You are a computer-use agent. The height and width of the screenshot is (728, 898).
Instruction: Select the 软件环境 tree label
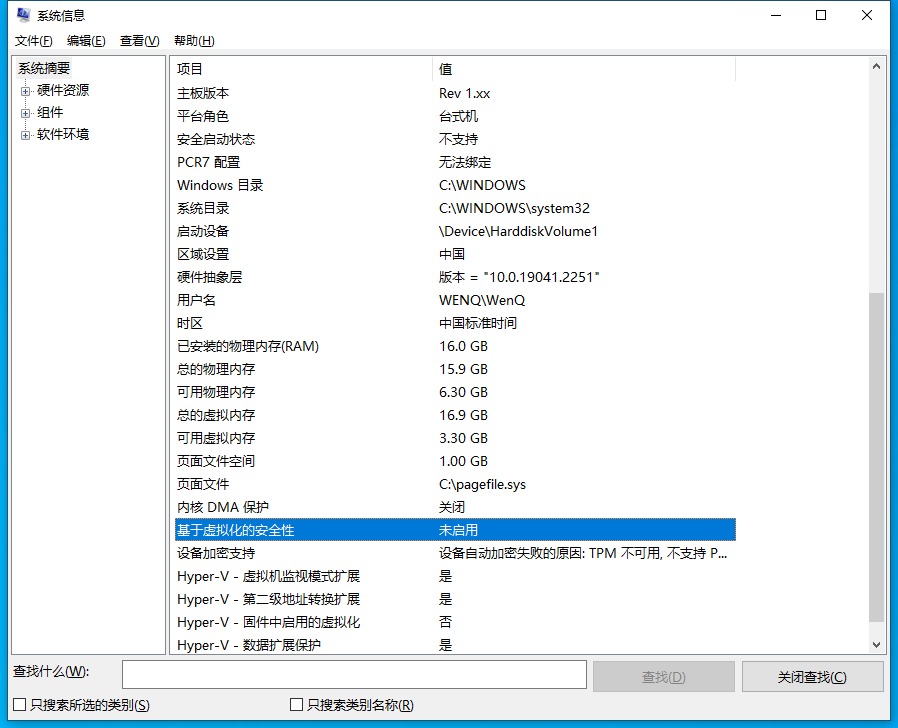63,135
